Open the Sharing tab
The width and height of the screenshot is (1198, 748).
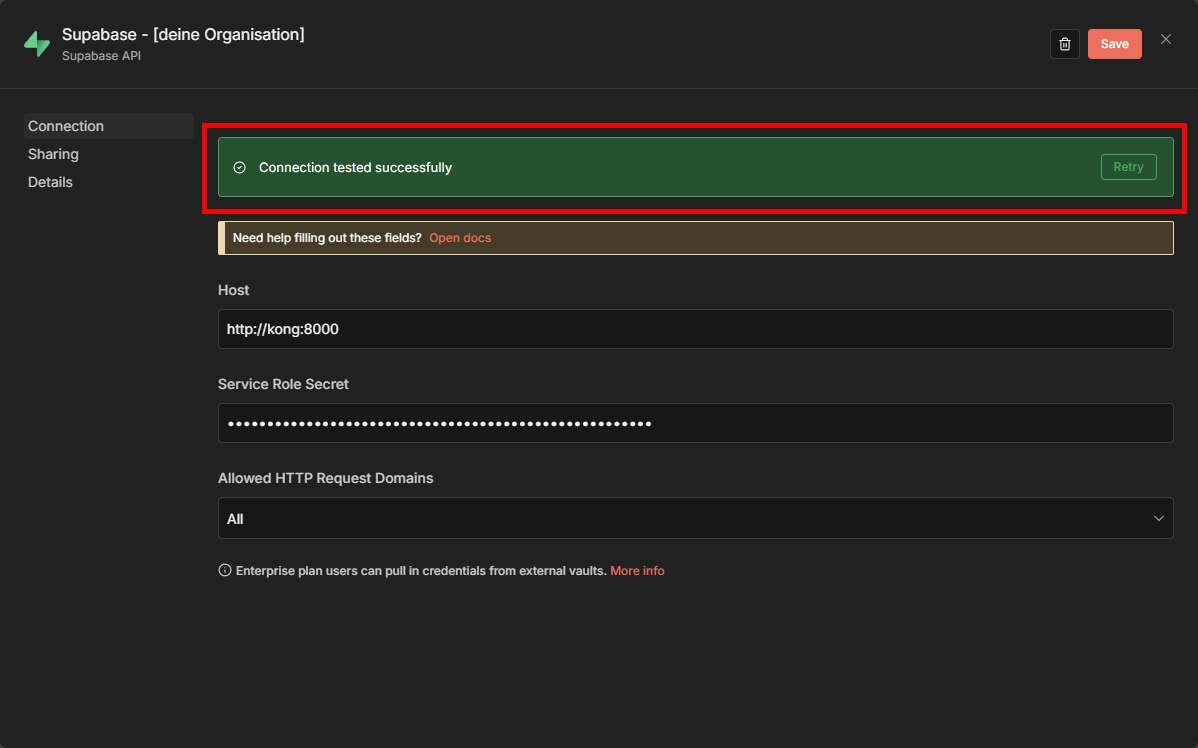coord(53,154)
